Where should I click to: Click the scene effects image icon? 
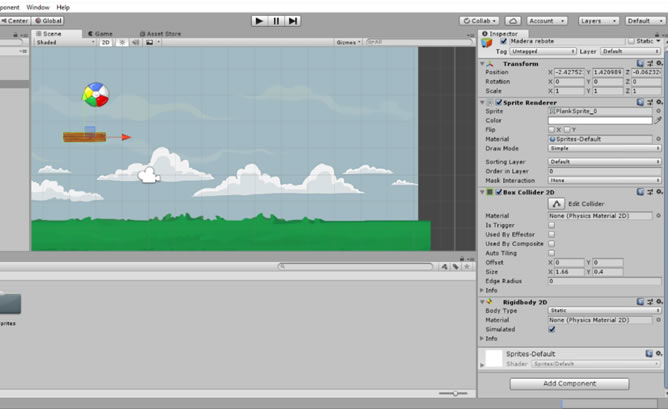150,42
